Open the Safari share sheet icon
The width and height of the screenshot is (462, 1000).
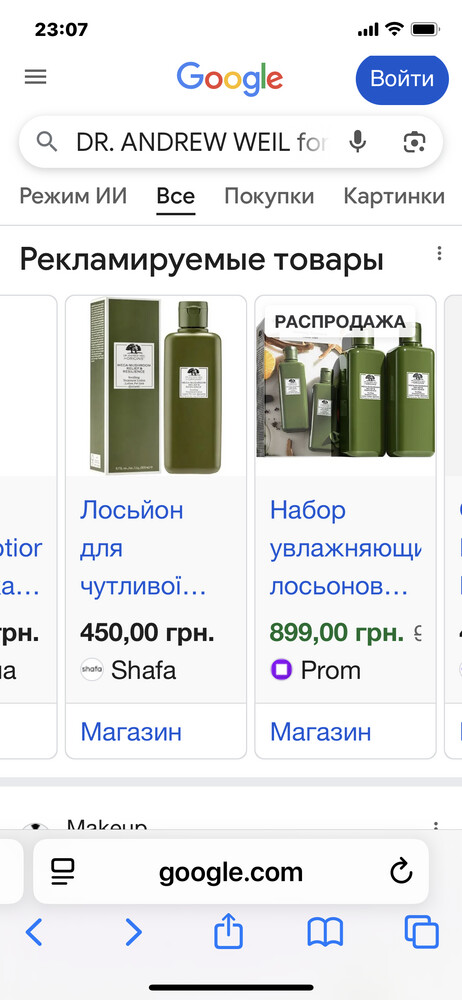(228, 931)
